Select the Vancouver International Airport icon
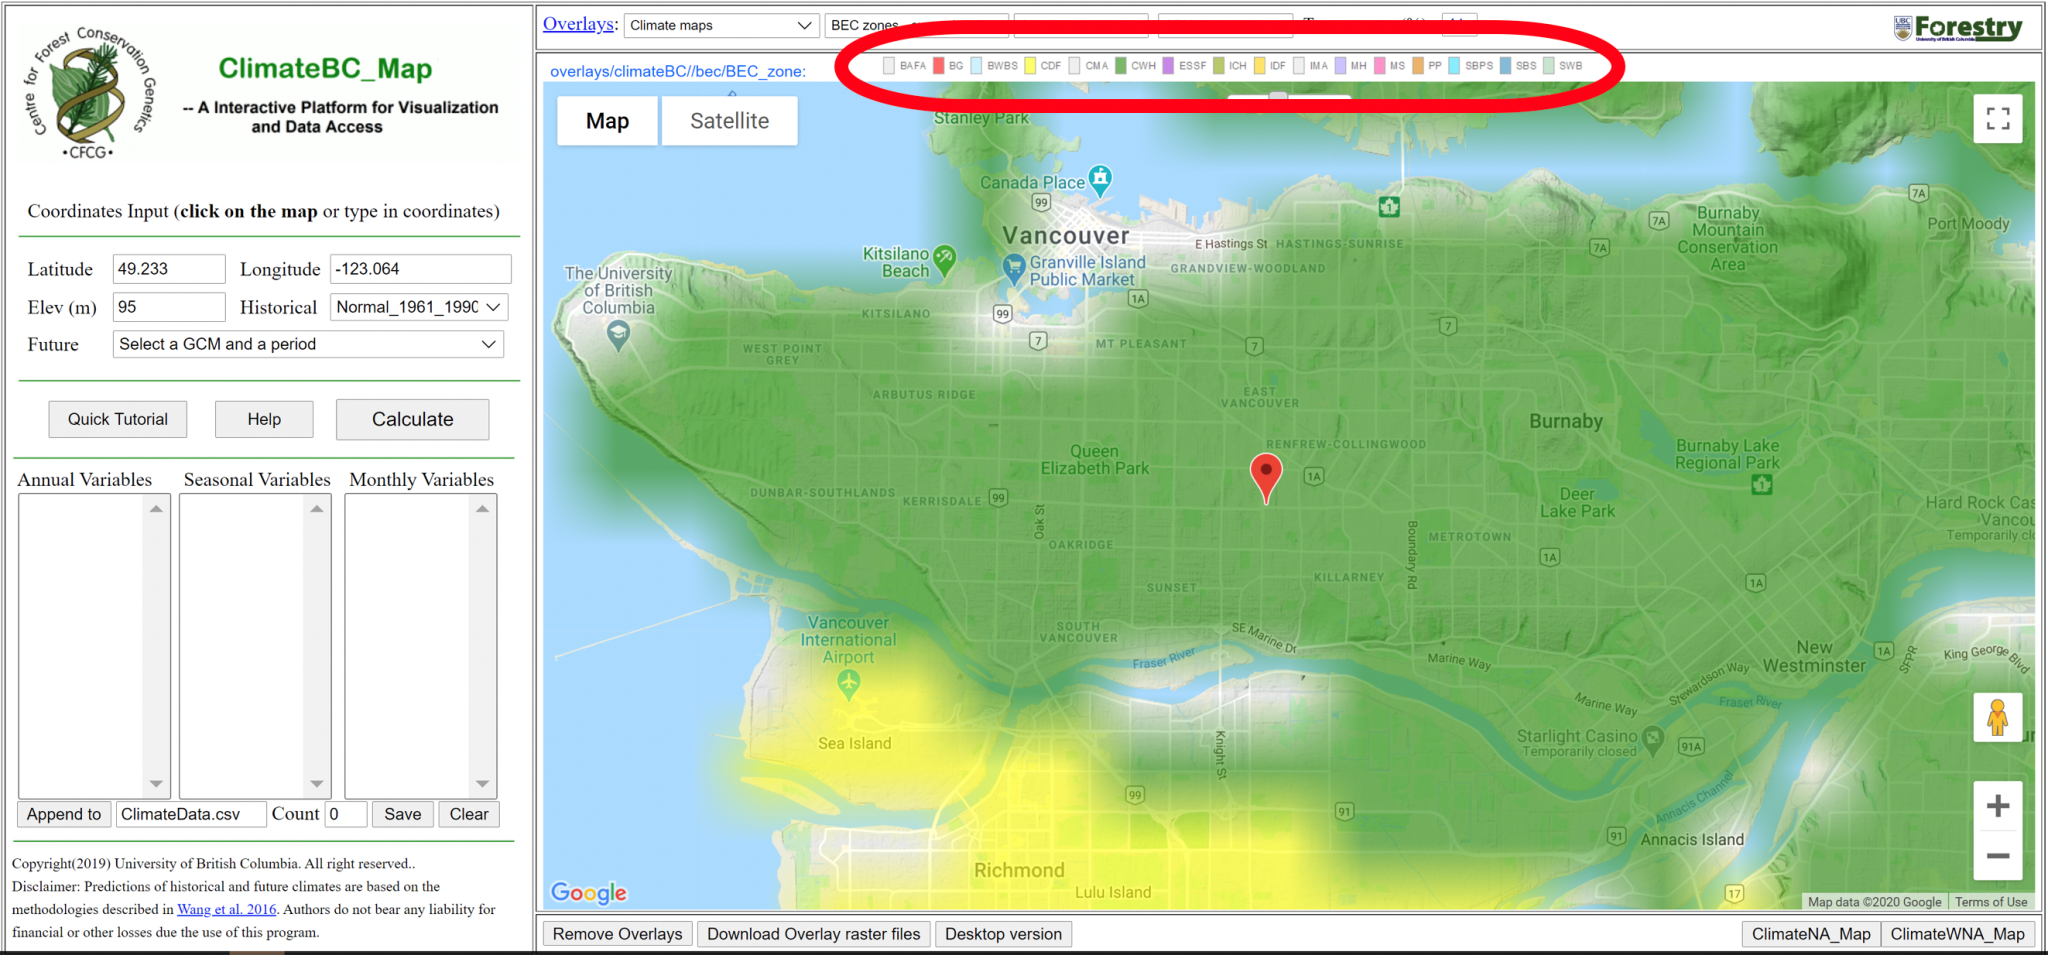The width and height of the screenshot is (2048, 955). click(x=848, y=684)
